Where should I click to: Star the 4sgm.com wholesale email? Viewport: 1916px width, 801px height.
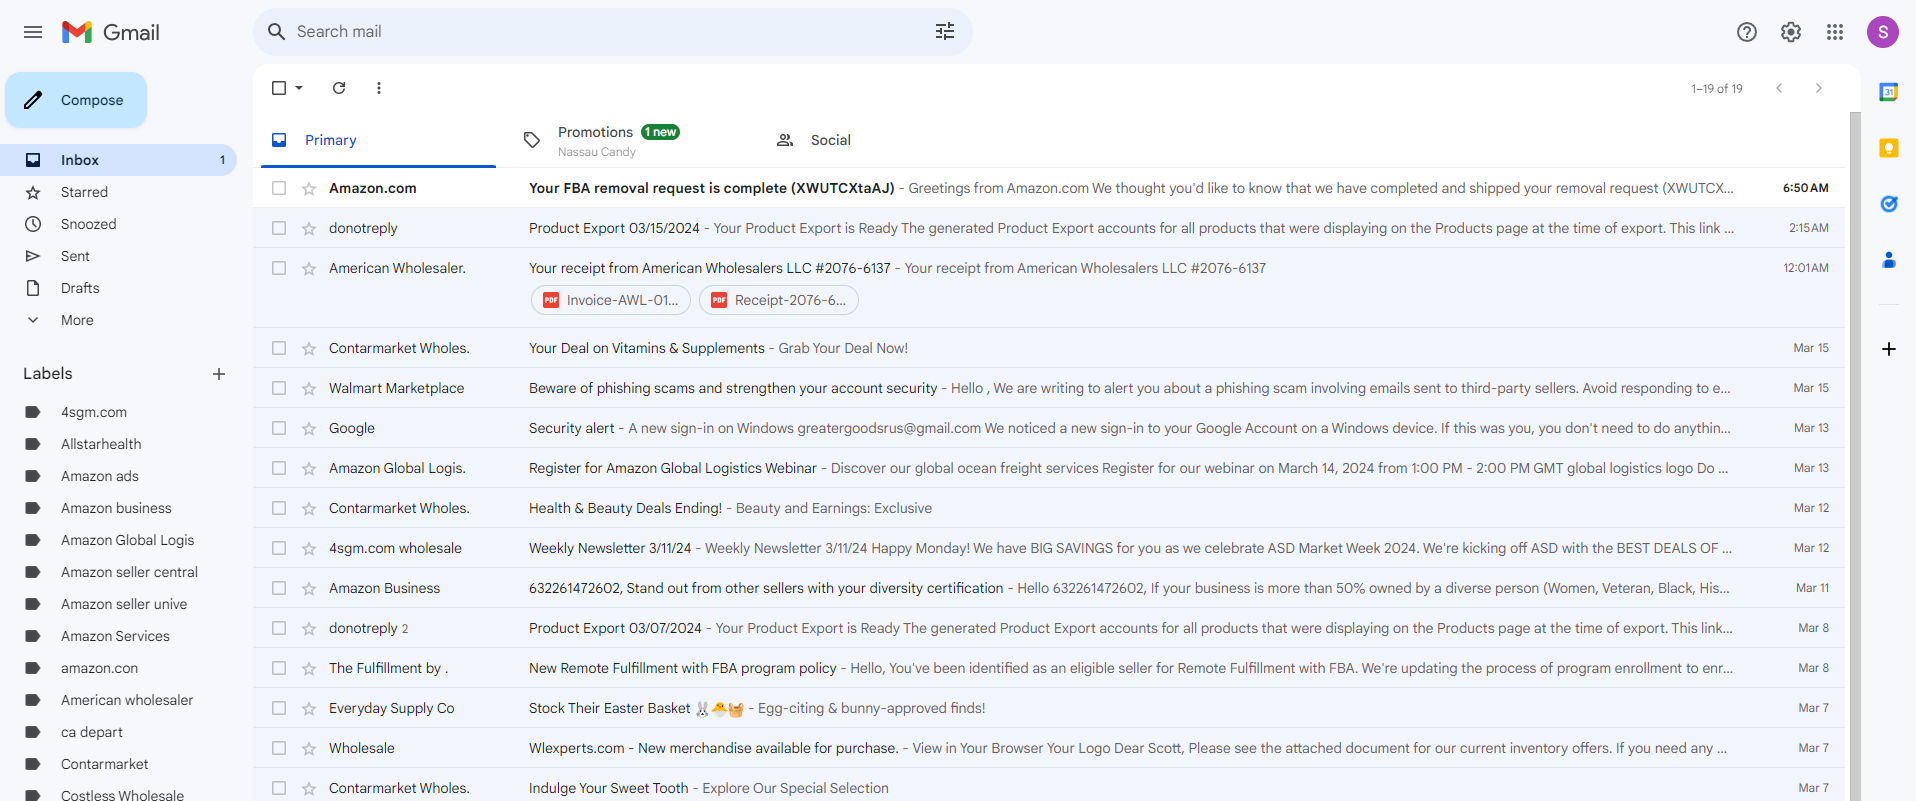point(309,548)
